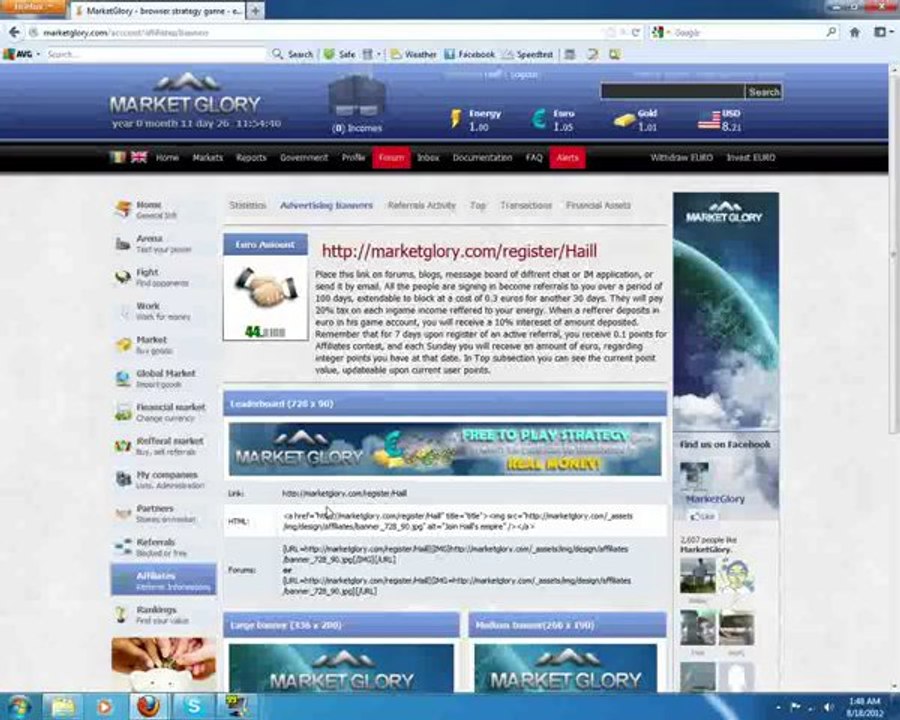Open Firefox from the Windows taskbar
The image size is (900, 720).
click(148, 706)
